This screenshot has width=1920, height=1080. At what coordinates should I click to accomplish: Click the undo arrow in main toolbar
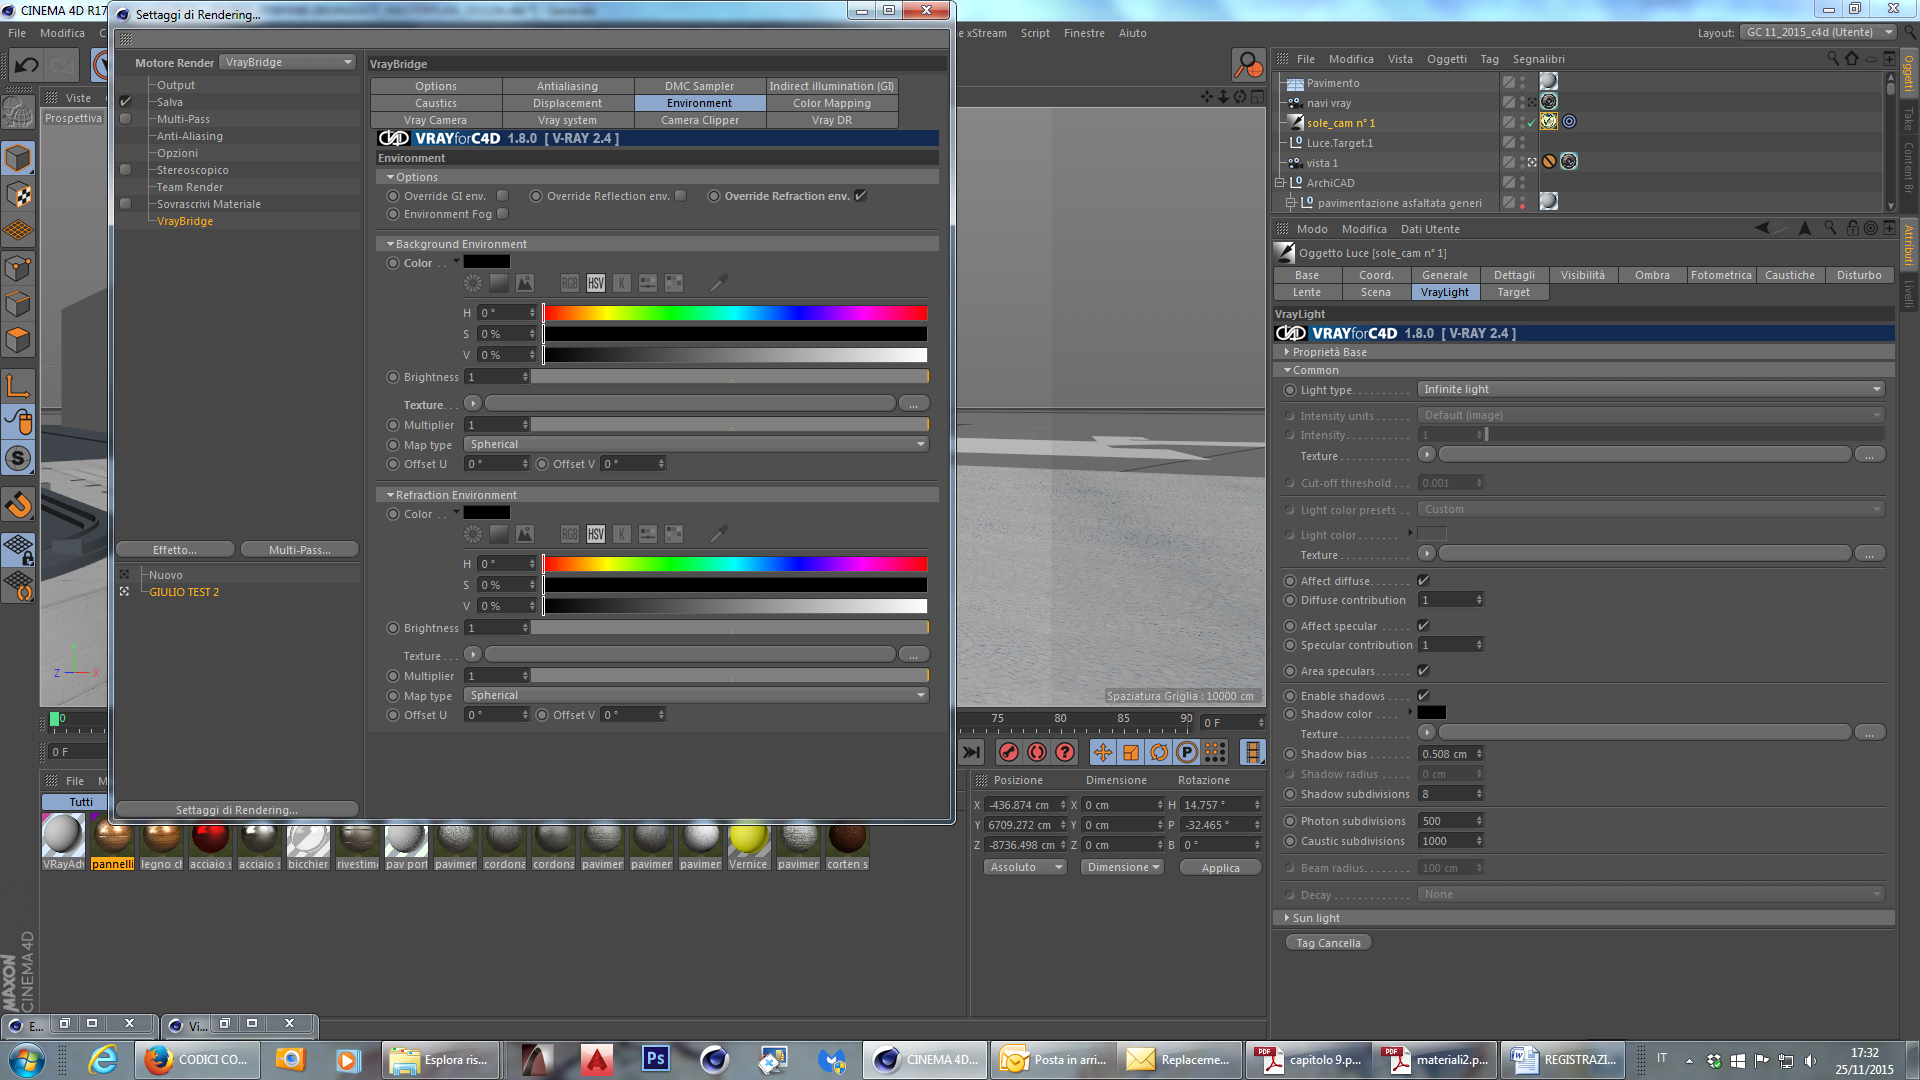(x=26, y=66)
